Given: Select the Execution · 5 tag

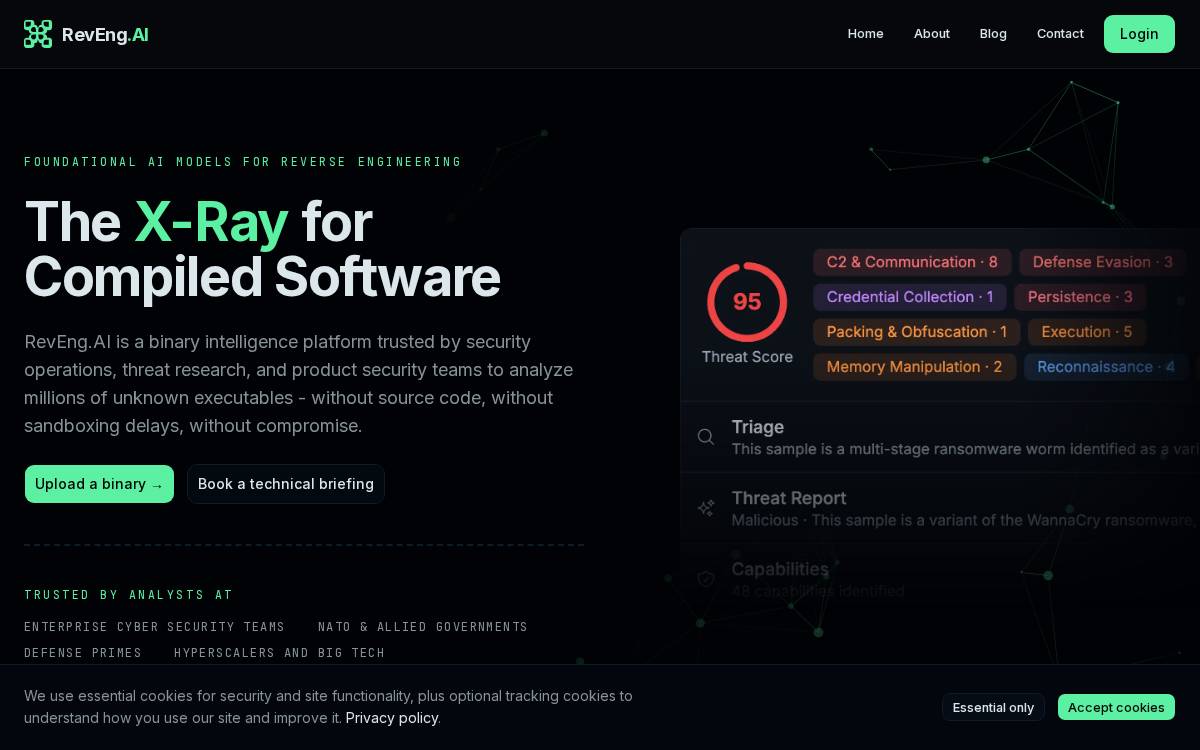Looking at the screenshot, I should click(x=1087, y=332).
